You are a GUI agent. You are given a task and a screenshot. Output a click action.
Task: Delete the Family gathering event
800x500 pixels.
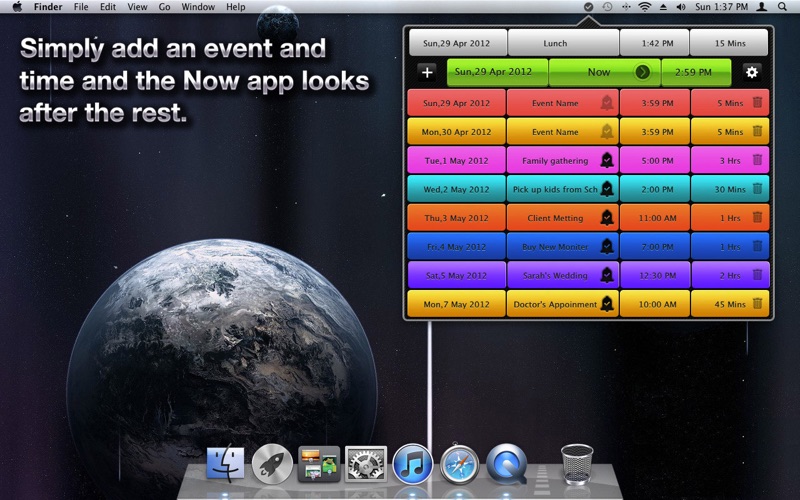coord(757,160)
